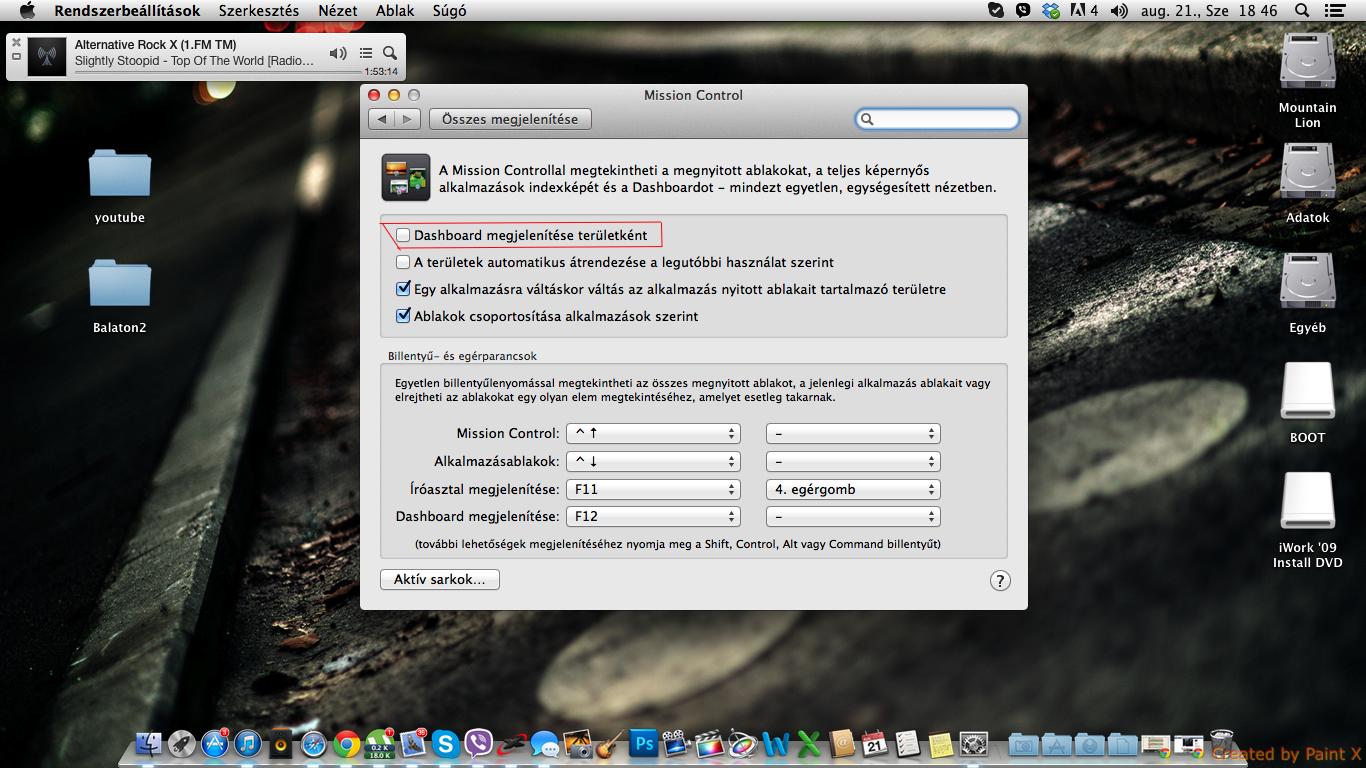Open the Mail icon with badge
The image size is (1366, 768).
413,744
